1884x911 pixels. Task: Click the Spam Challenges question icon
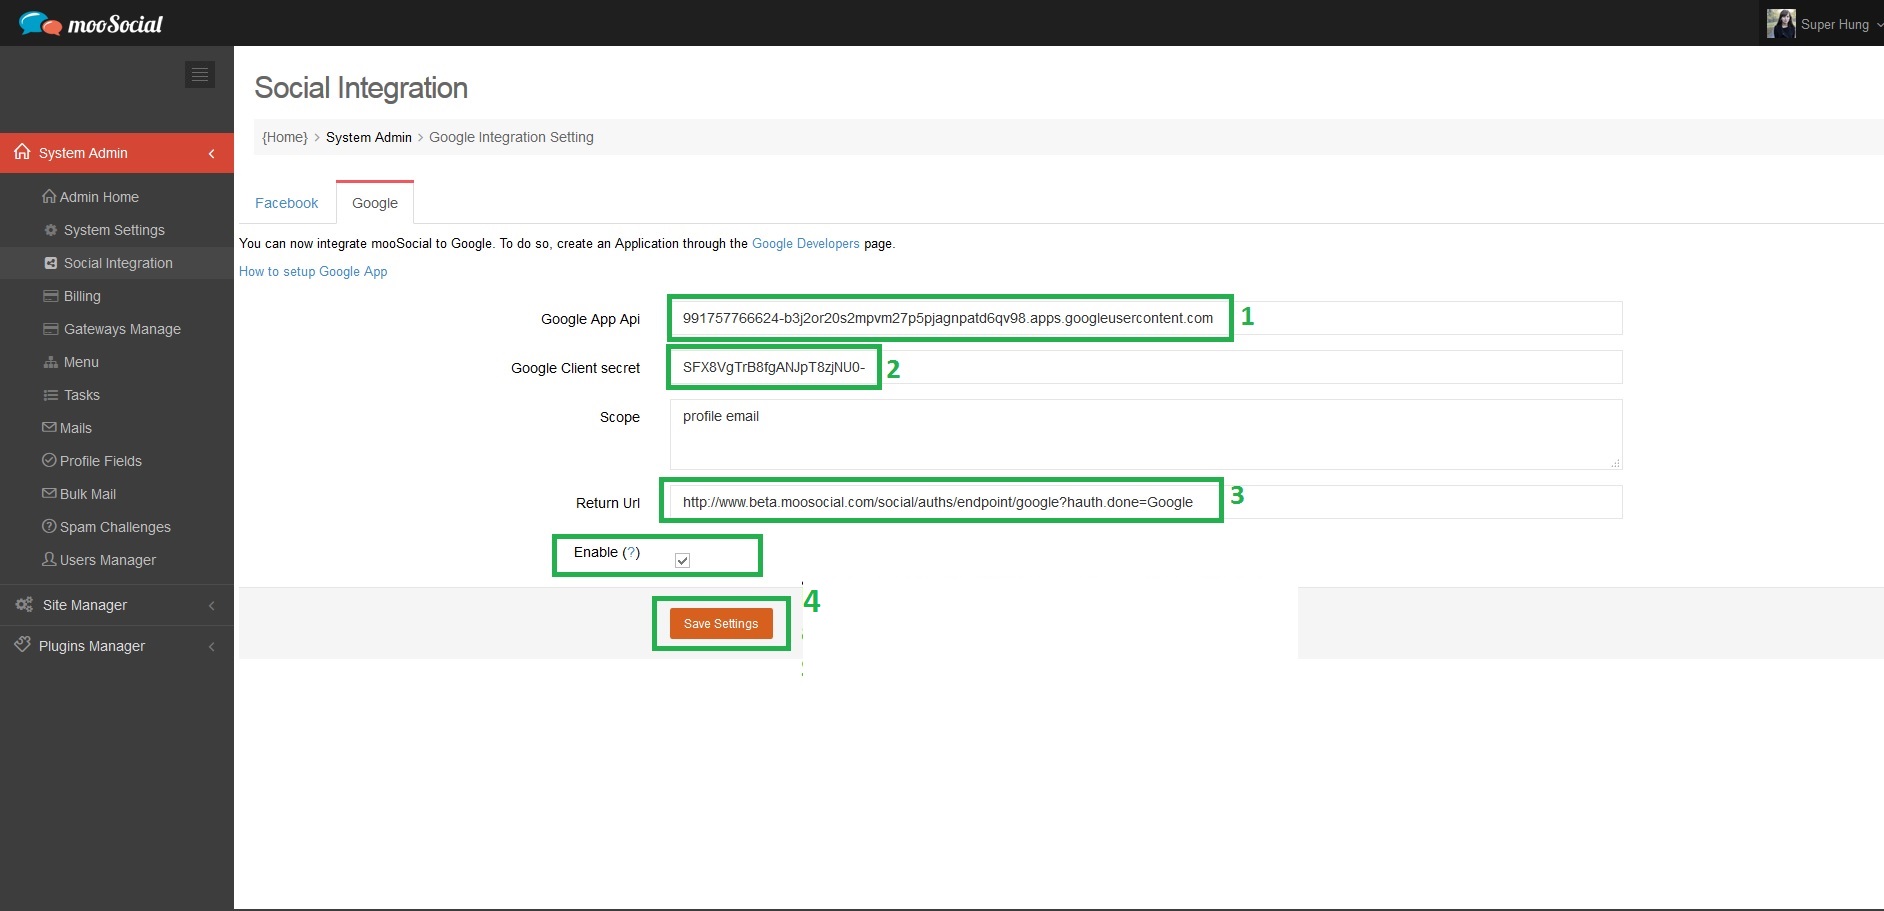[49, 526]
